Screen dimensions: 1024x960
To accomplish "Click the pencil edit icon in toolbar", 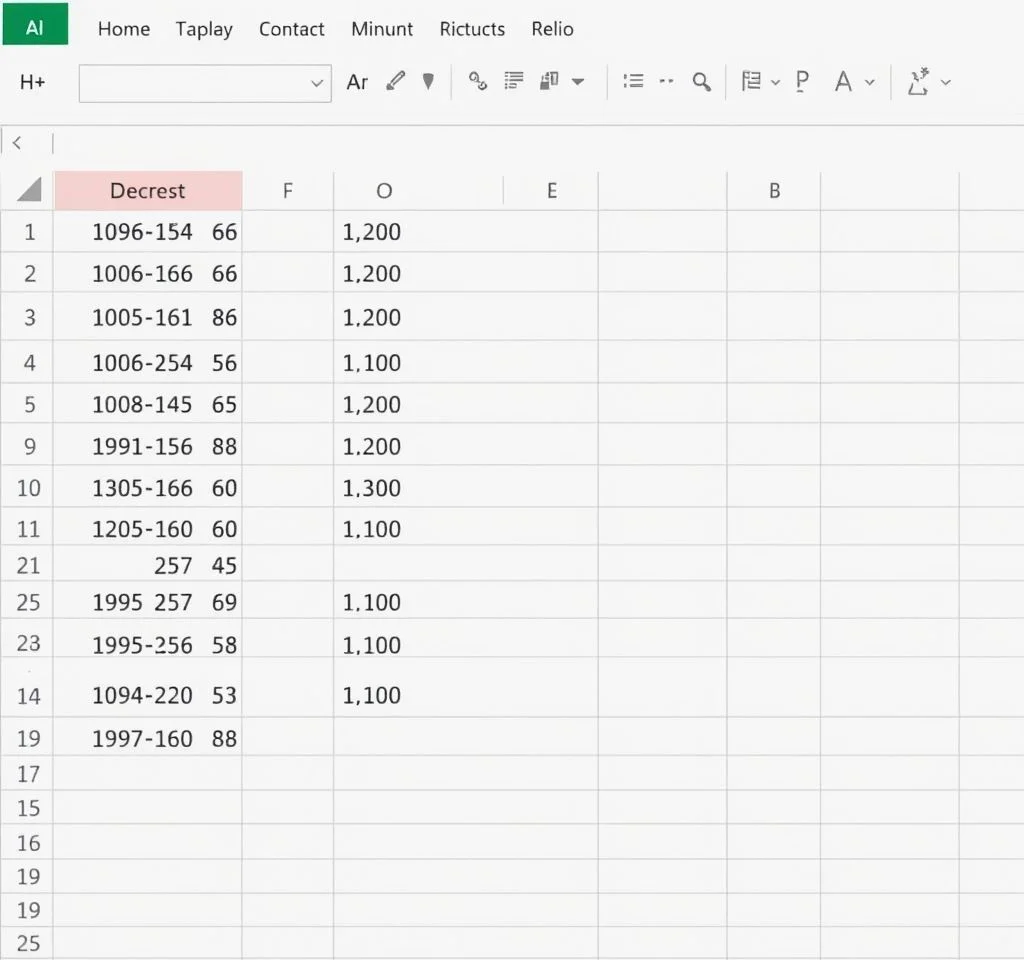I will tap(396, 82).
